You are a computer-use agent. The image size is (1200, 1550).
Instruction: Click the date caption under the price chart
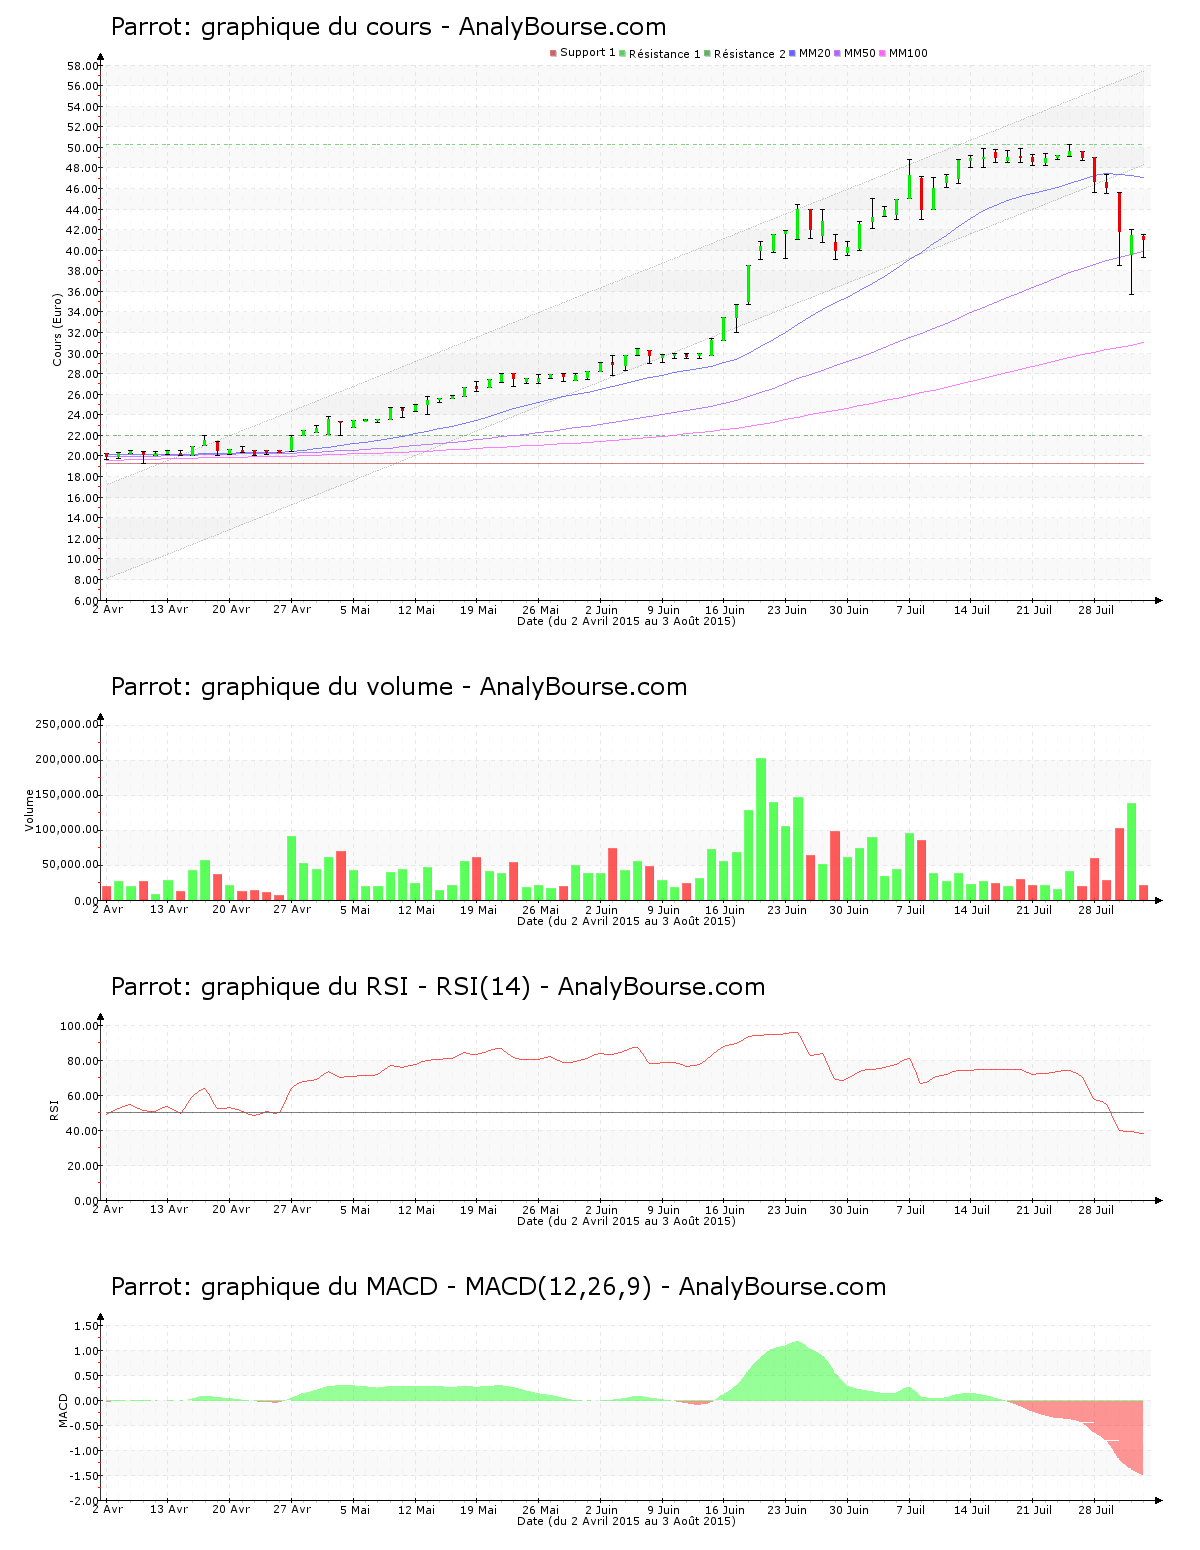[626, 621]
